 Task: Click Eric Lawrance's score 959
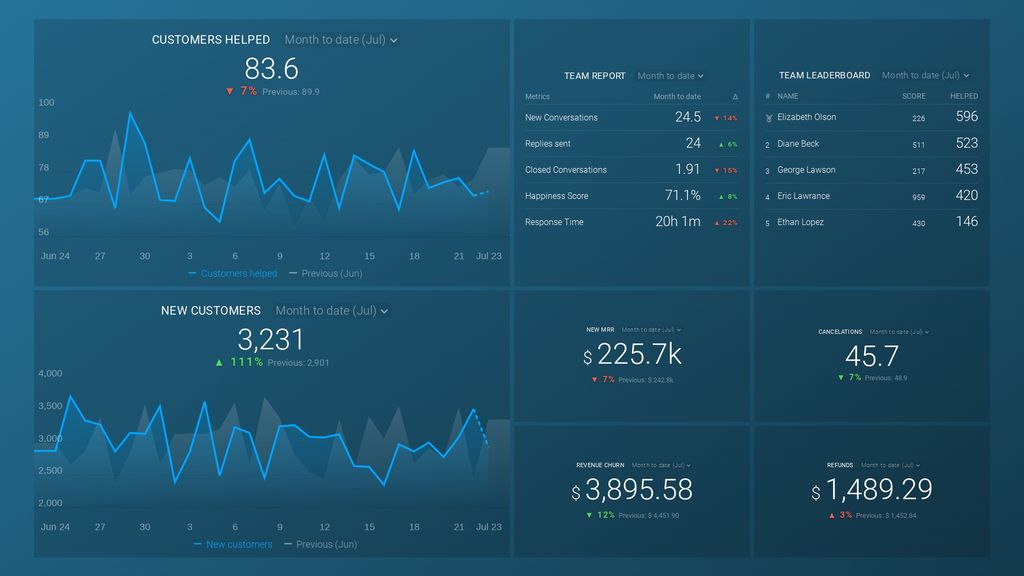point(919,197)
